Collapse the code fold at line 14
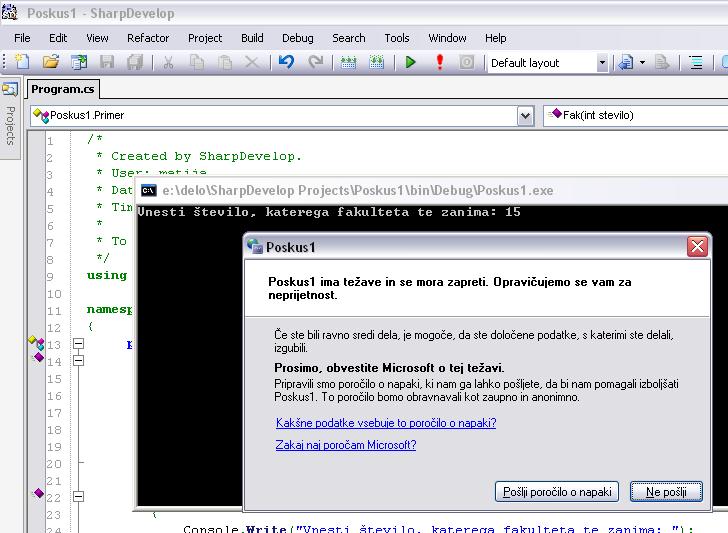This screenshot has width=728, height=533. [78, 361]
